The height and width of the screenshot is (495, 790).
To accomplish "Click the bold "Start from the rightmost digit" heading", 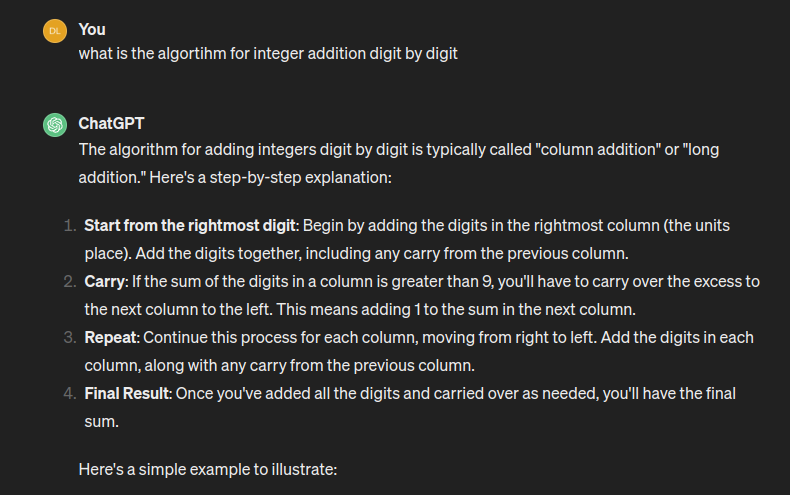I will pos(189,226).
